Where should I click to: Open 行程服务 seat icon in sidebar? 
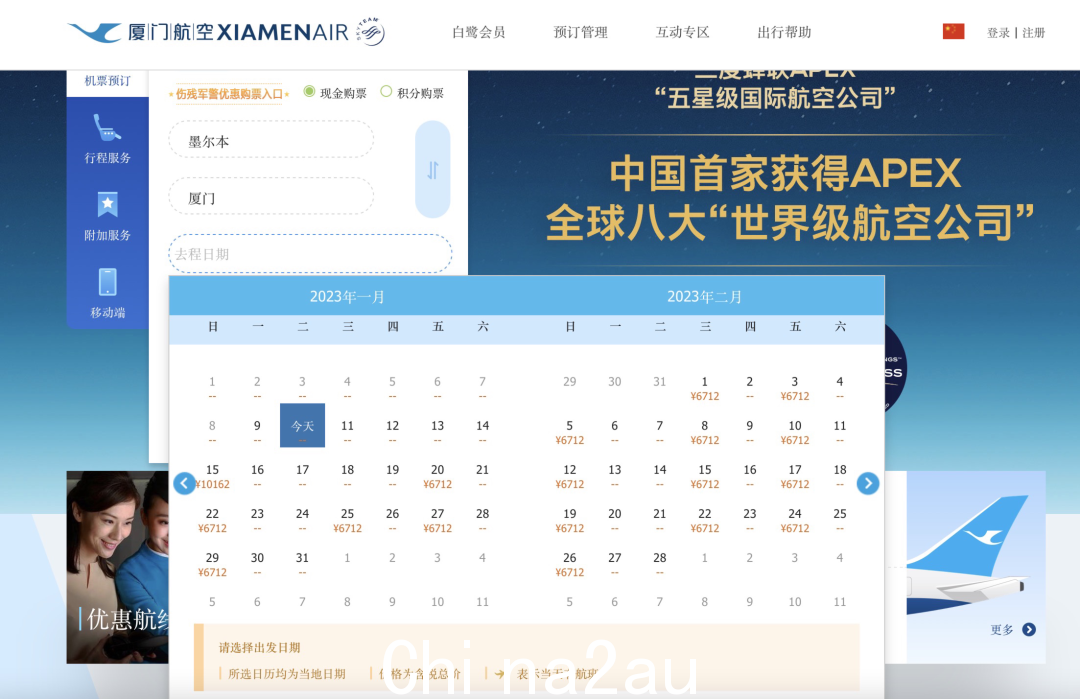[x=107, y=127]
